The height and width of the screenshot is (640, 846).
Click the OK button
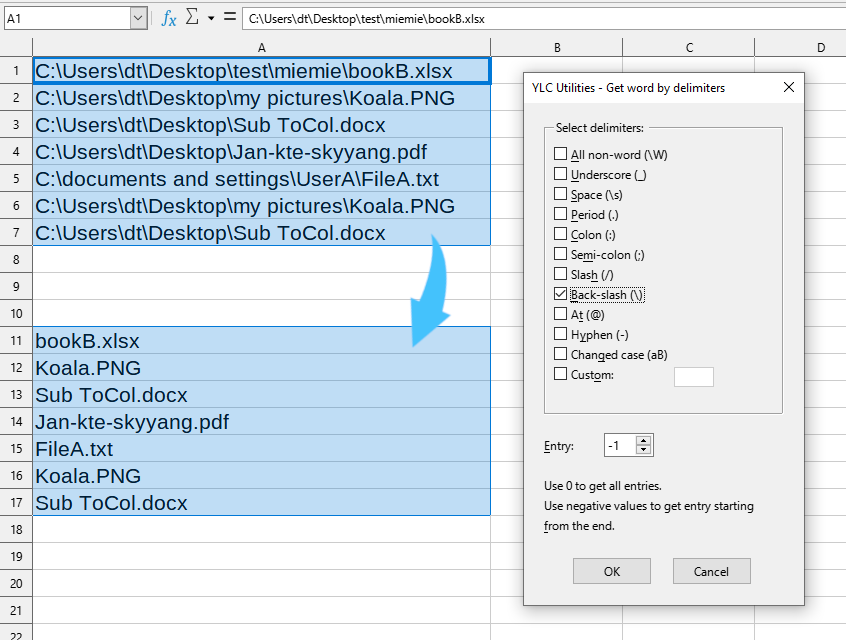[x=611, y=571]
